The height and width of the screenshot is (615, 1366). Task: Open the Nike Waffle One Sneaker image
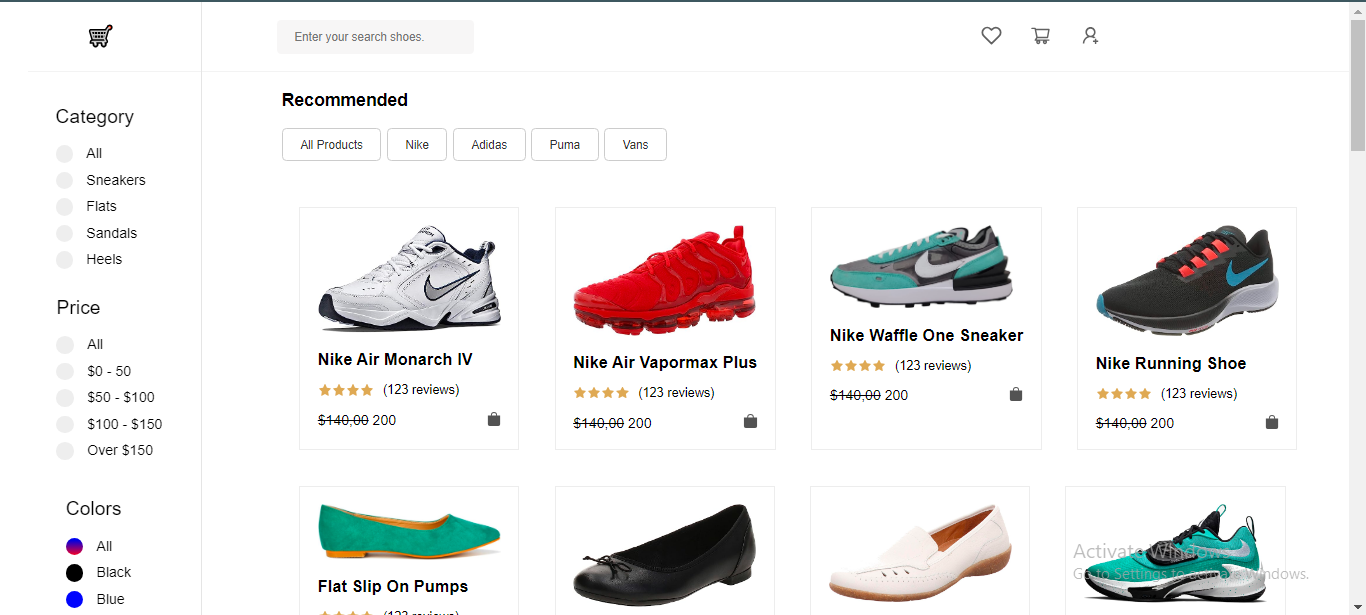click(x=921, y=267)
